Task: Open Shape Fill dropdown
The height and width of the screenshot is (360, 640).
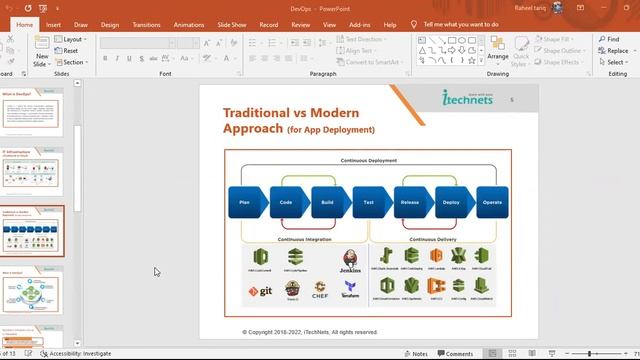Action: 554,39
